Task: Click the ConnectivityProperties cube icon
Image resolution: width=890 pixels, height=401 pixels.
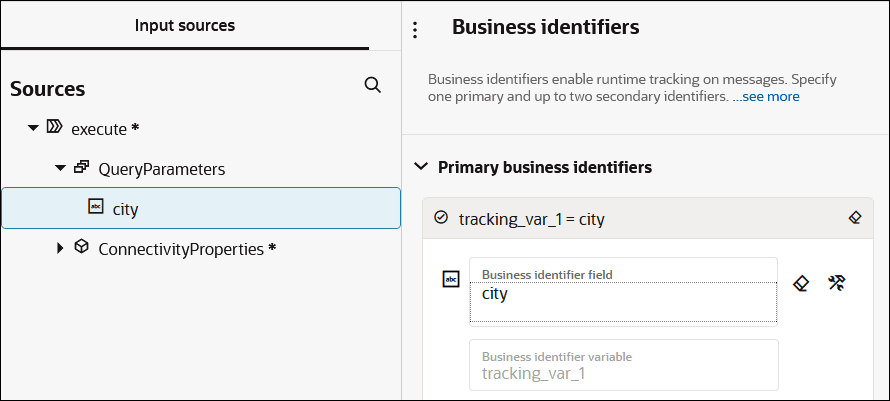Action: click(x=82, y=247)
